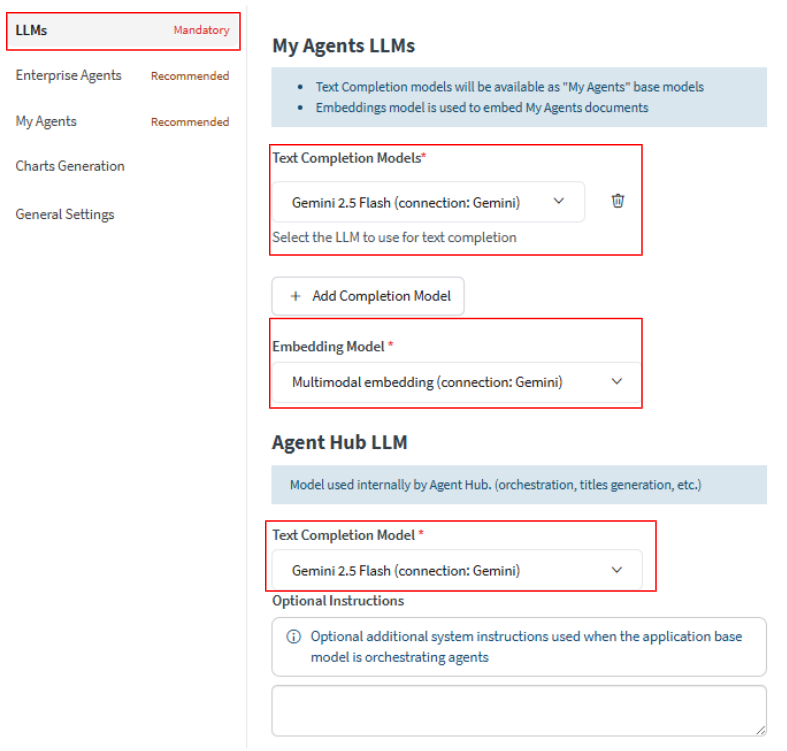Delete the Gemini 2.5 Flash completion model

[x=618, y=201]
